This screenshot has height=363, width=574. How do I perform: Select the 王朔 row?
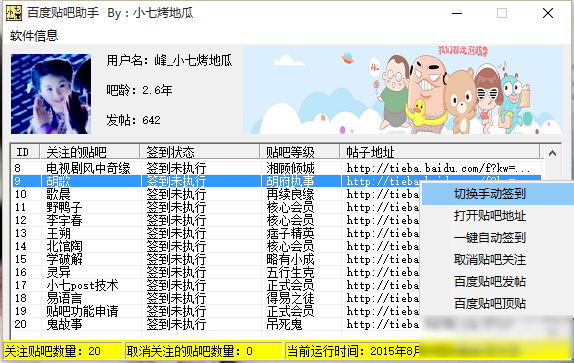click(216, 233)
